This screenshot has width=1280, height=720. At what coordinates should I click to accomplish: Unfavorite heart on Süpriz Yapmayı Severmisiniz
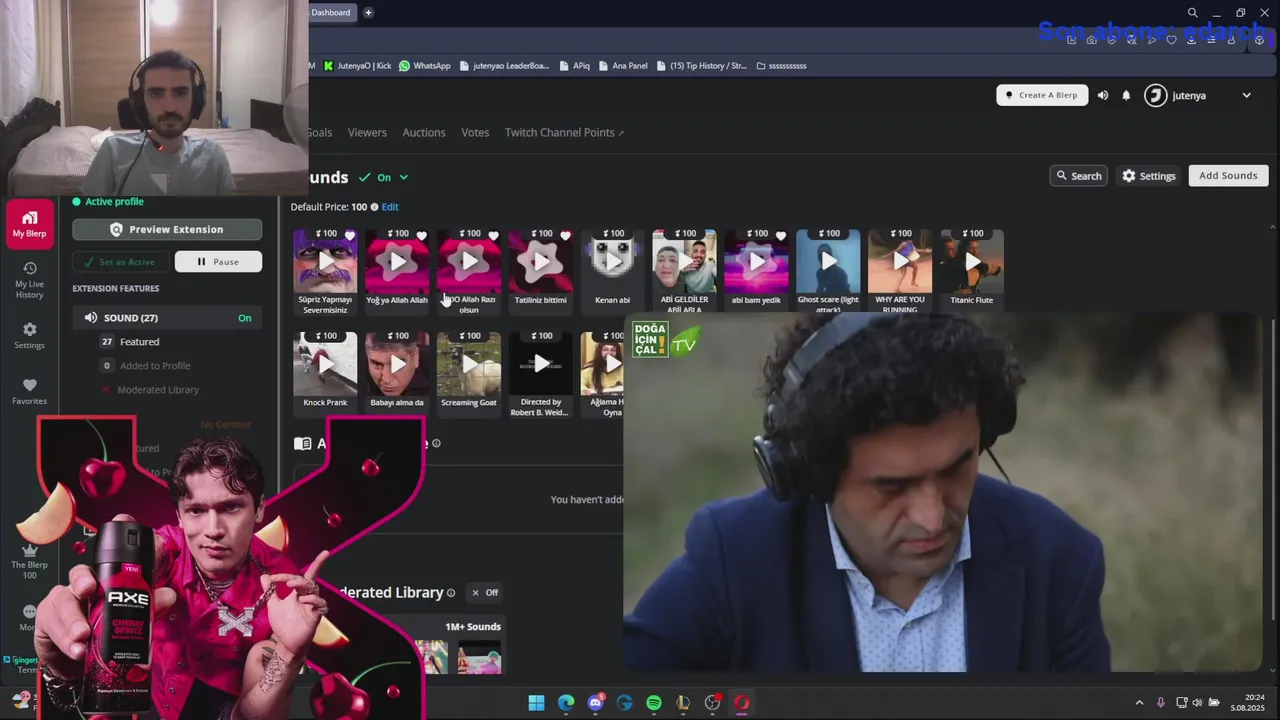tap(350, 236)
